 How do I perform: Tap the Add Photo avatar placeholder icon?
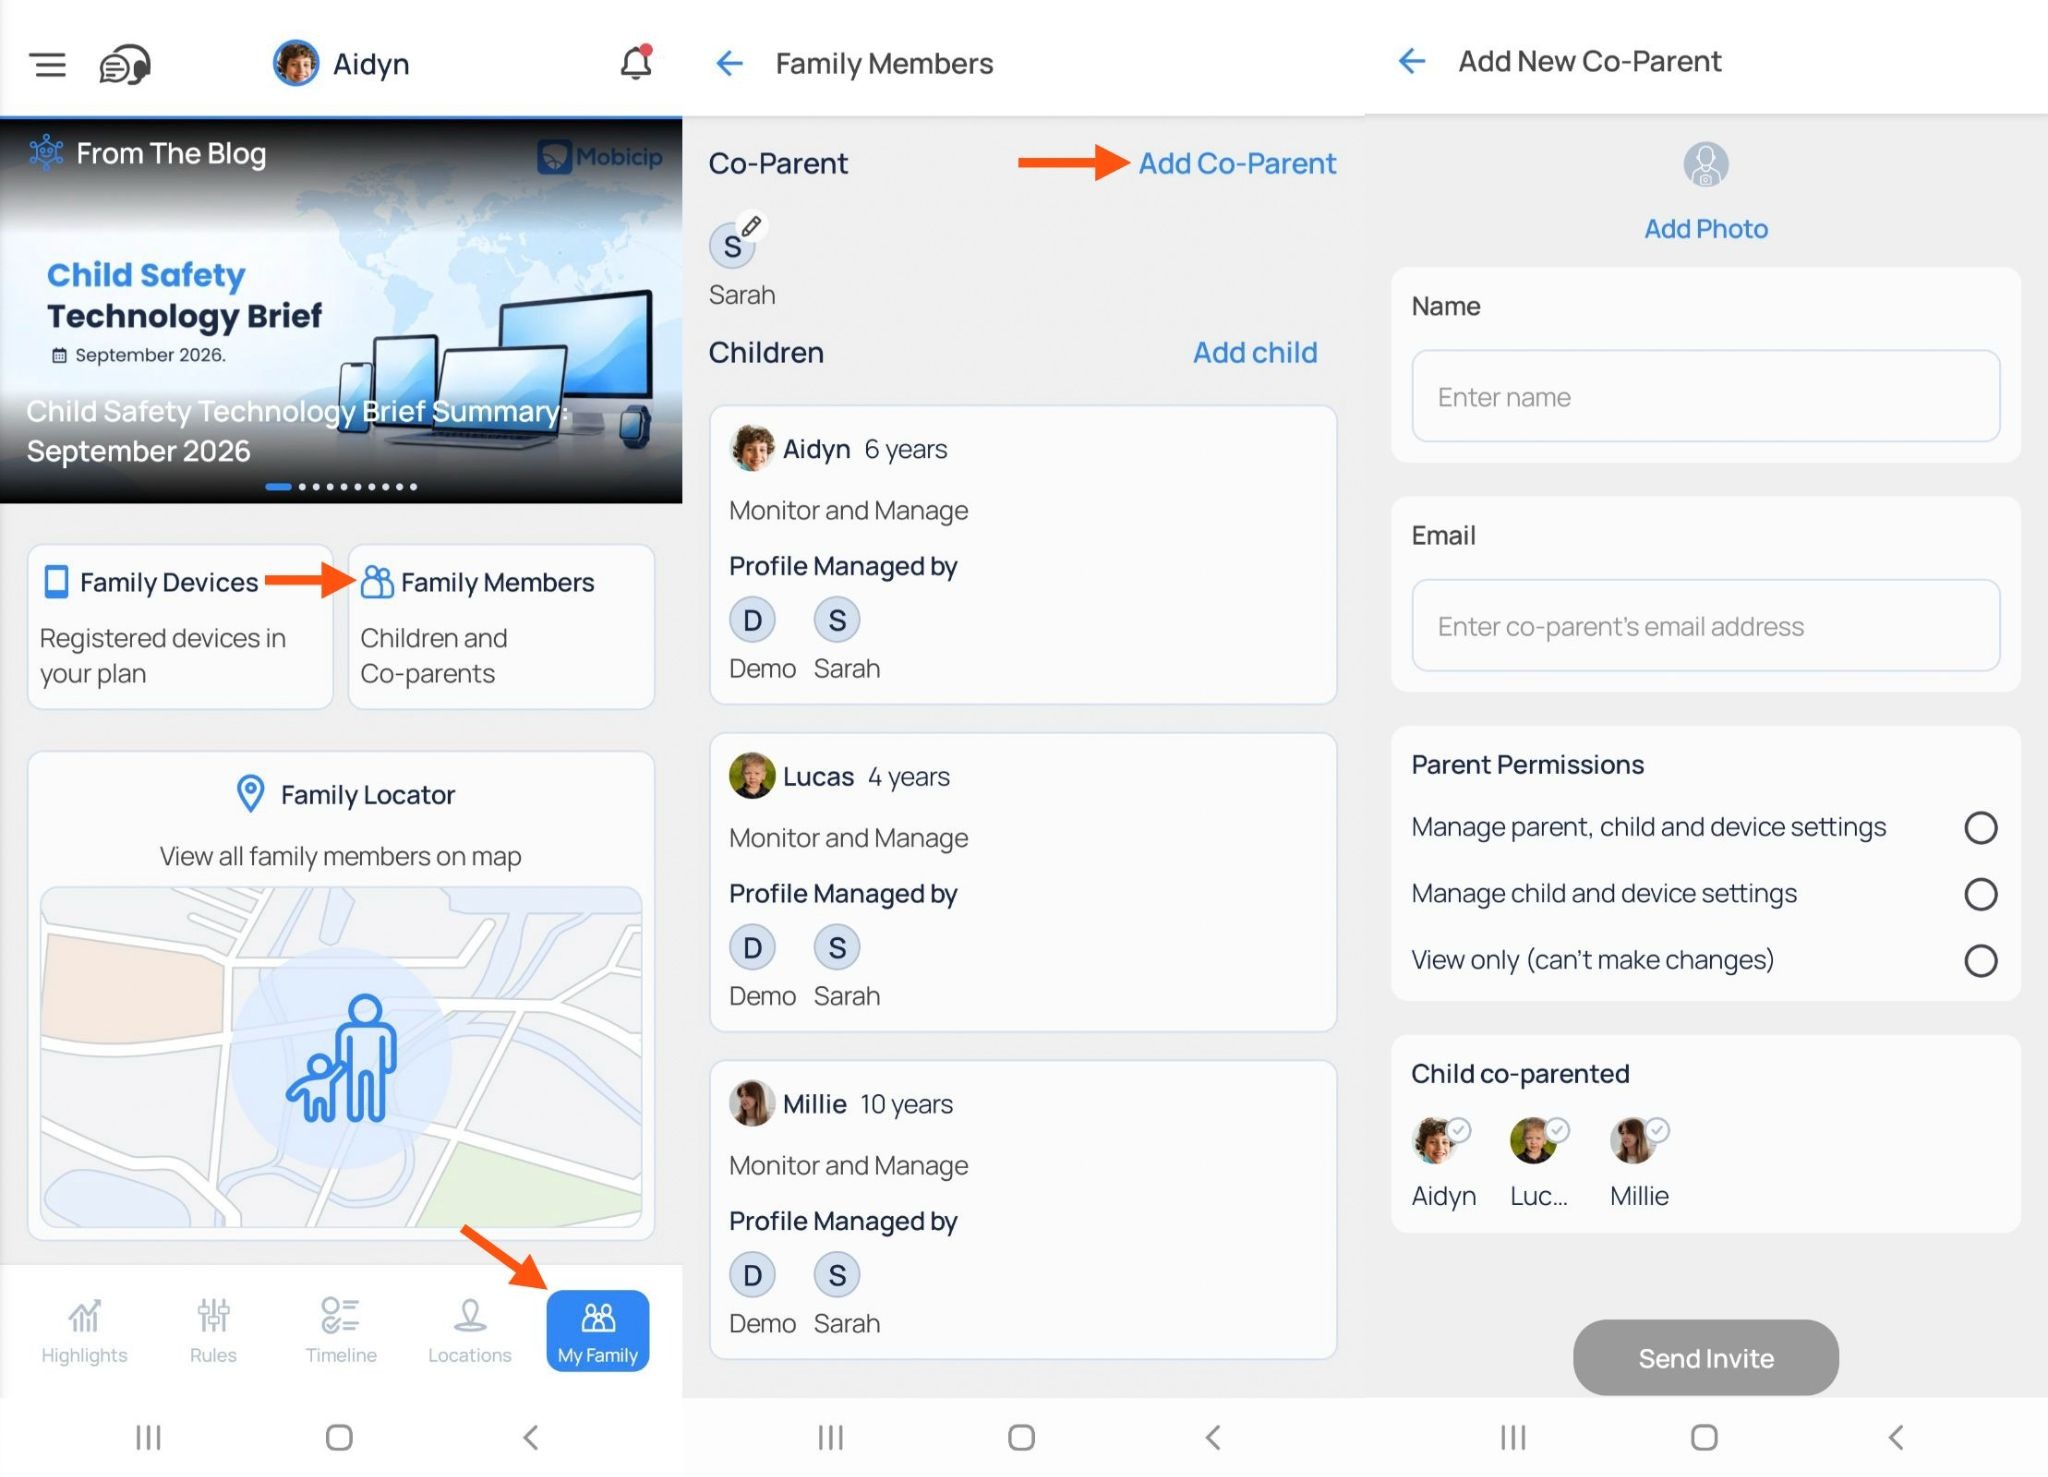1706,164
